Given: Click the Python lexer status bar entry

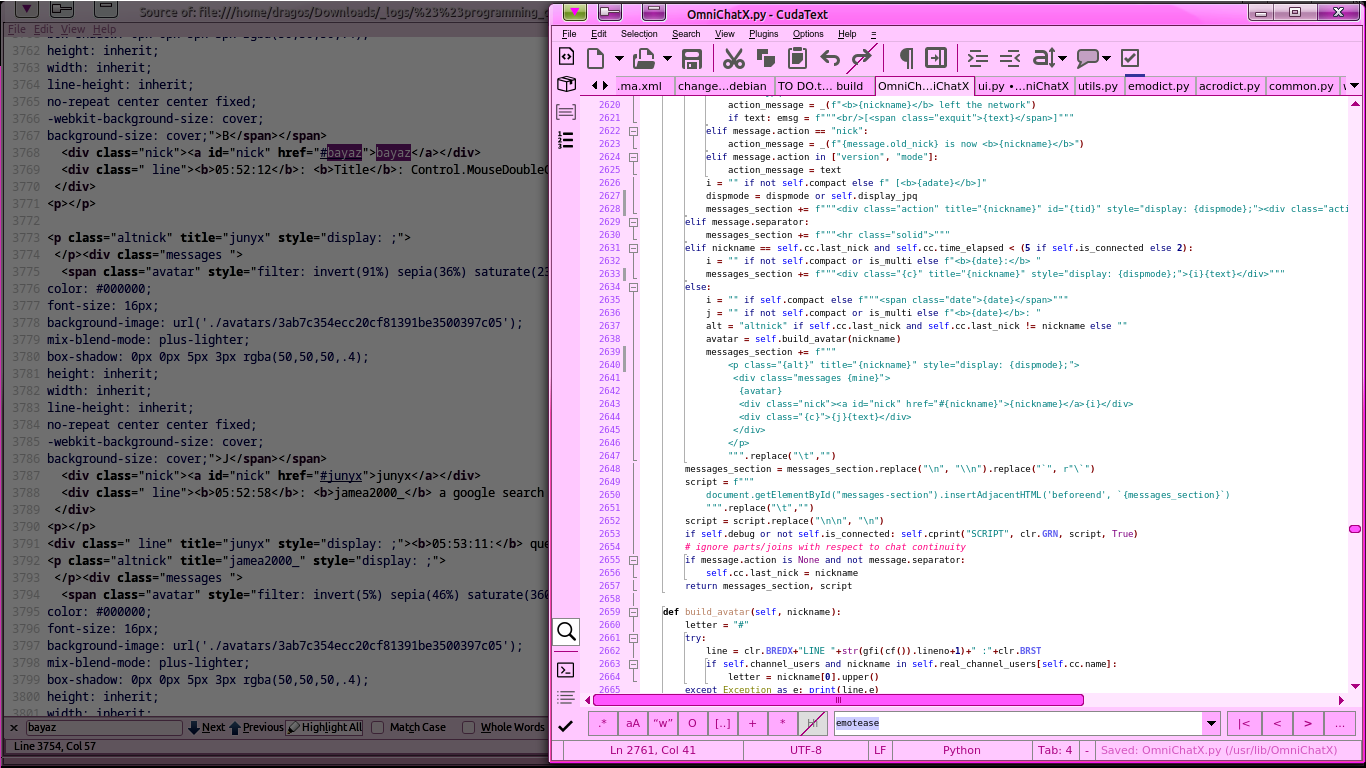Looking at the screenshot, I should pos(962,750).
